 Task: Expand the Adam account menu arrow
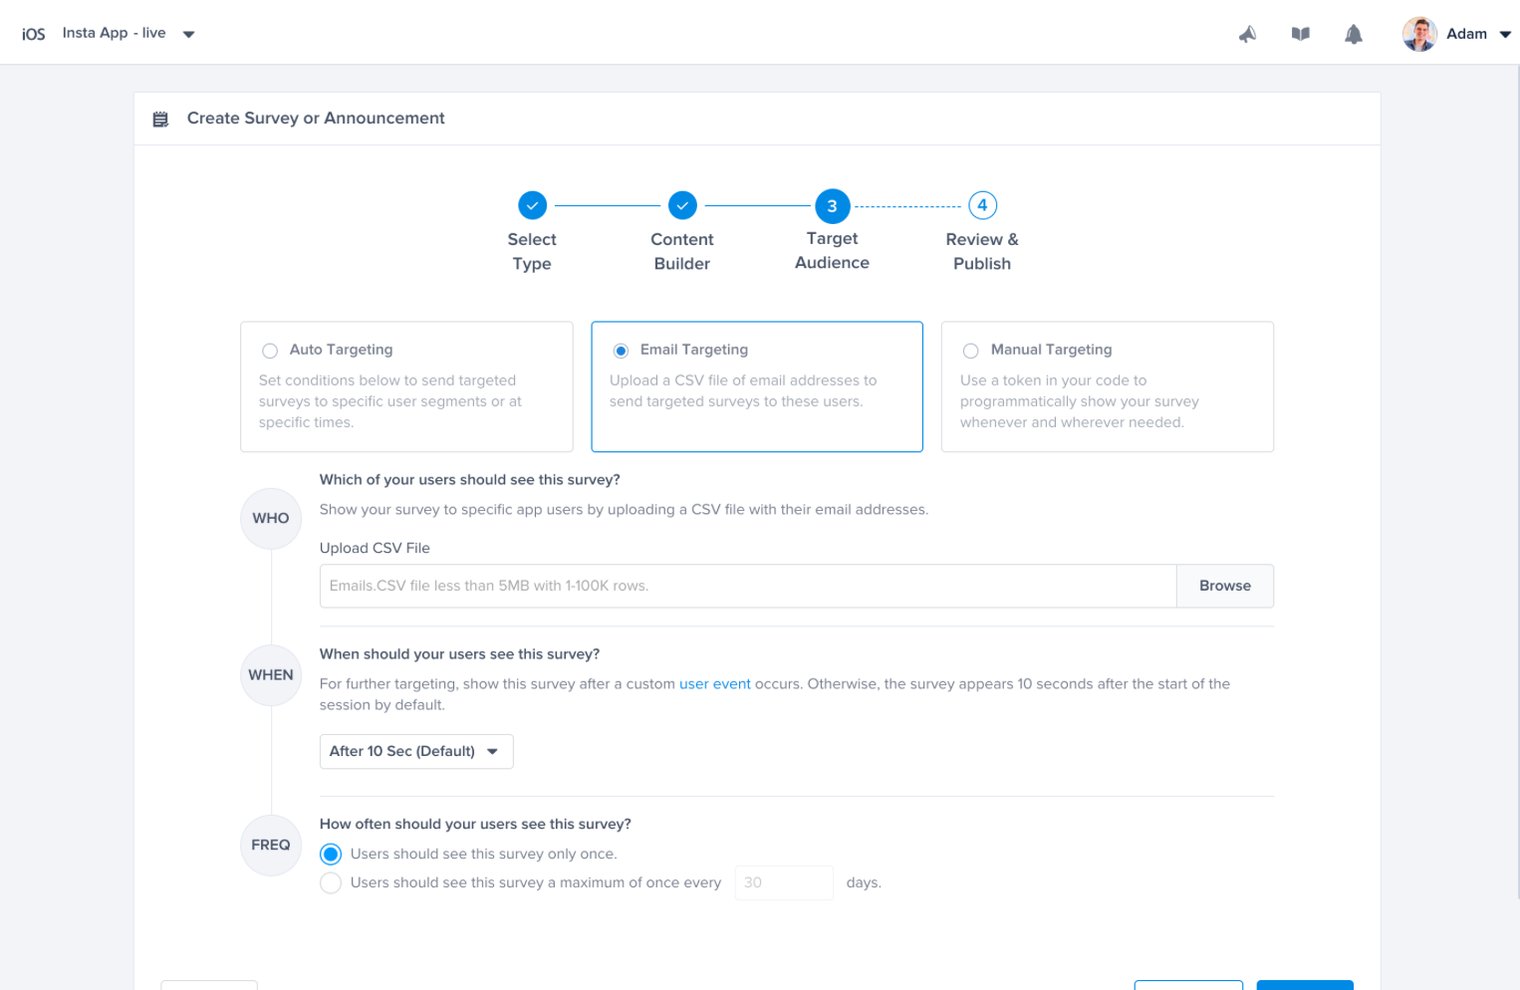[x=1505, y=34]
